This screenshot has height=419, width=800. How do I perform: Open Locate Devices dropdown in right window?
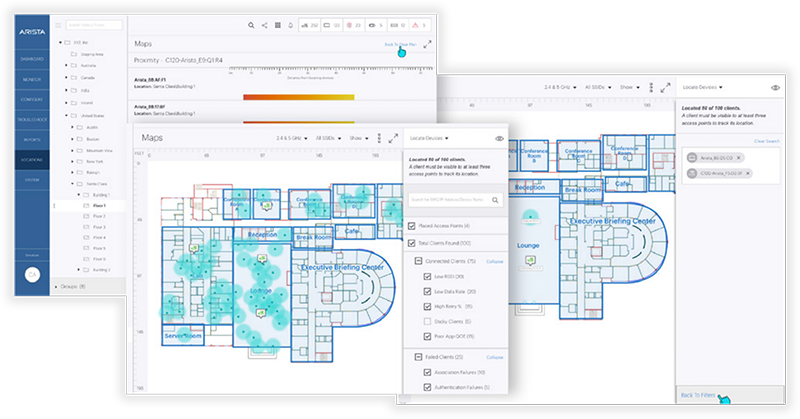pos(703,87)
